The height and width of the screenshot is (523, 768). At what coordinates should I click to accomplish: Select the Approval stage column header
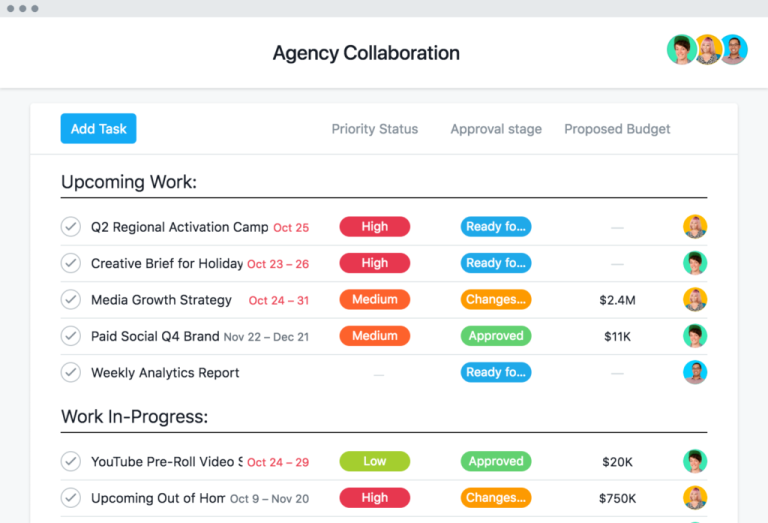(496, 129)
